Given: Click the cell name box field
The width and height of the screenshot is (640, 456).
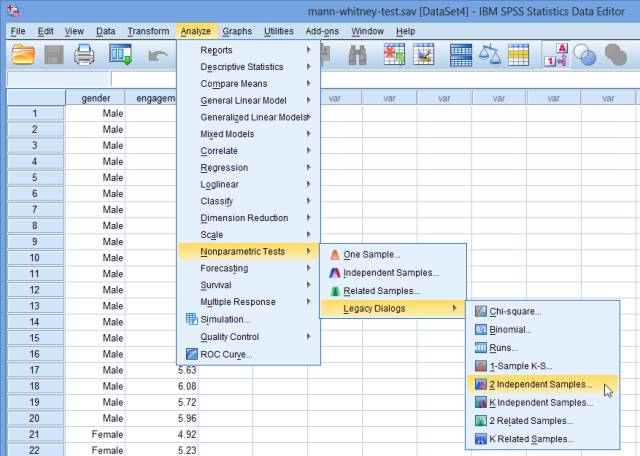Looking at the screenshot, I should [x=59, y=79].
